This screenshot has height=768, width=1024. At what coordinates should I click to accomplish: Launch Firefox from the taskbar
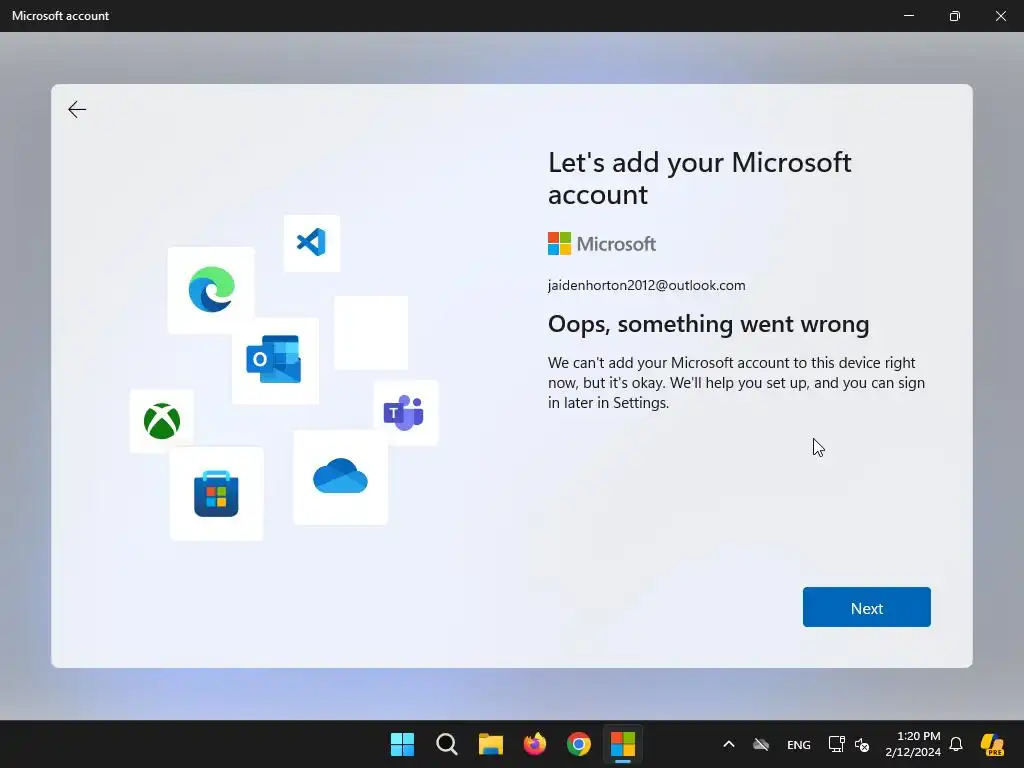tap(535, 744)
